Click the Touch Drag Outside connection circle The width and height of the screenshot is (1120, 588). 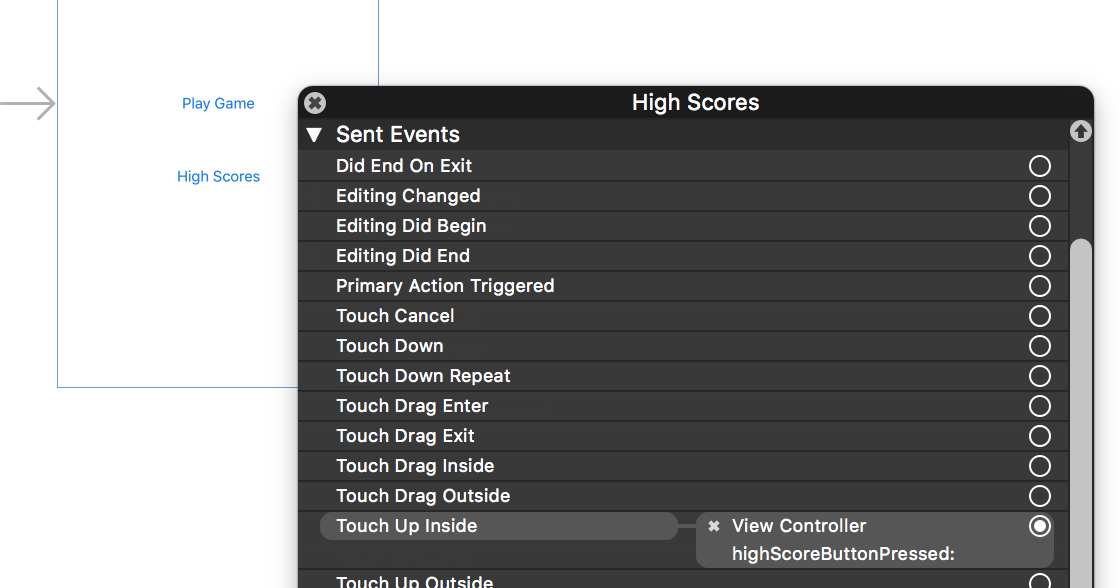click(x=1040, y=496)
